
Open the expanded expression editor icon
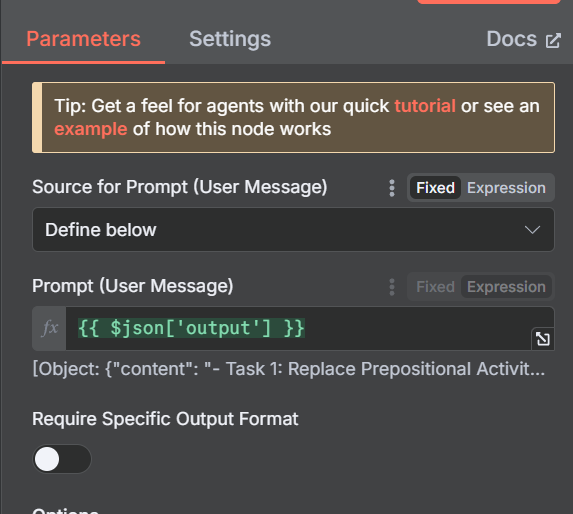tap(542, 339)
